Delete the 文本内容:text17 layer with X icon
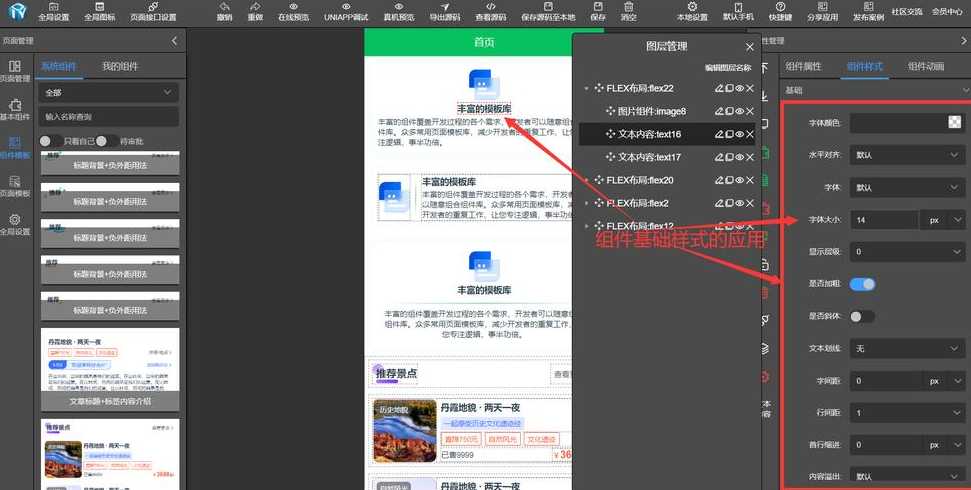Image resolution: width=971 pixels, height=490 pixels. coord(750,157)
